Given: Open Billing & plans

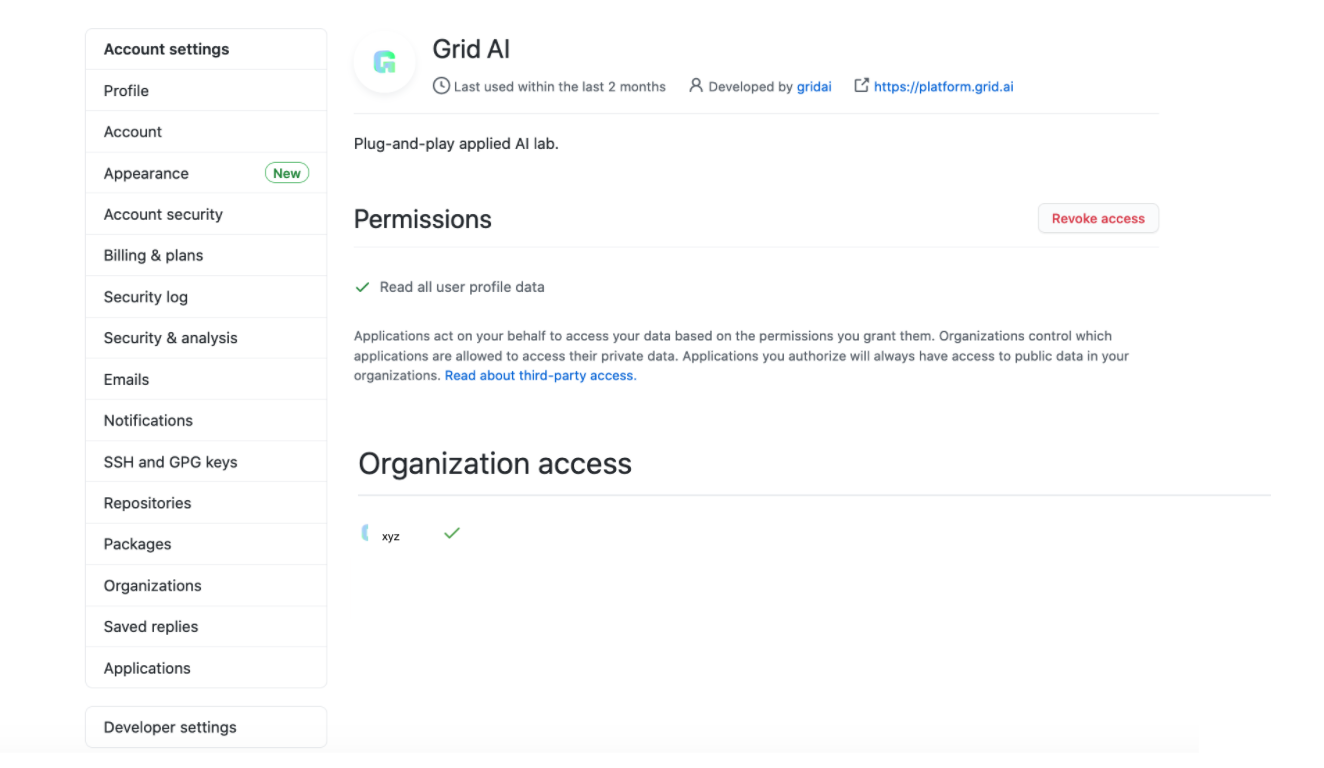Looking at the screenshot, I should (206, 255).
